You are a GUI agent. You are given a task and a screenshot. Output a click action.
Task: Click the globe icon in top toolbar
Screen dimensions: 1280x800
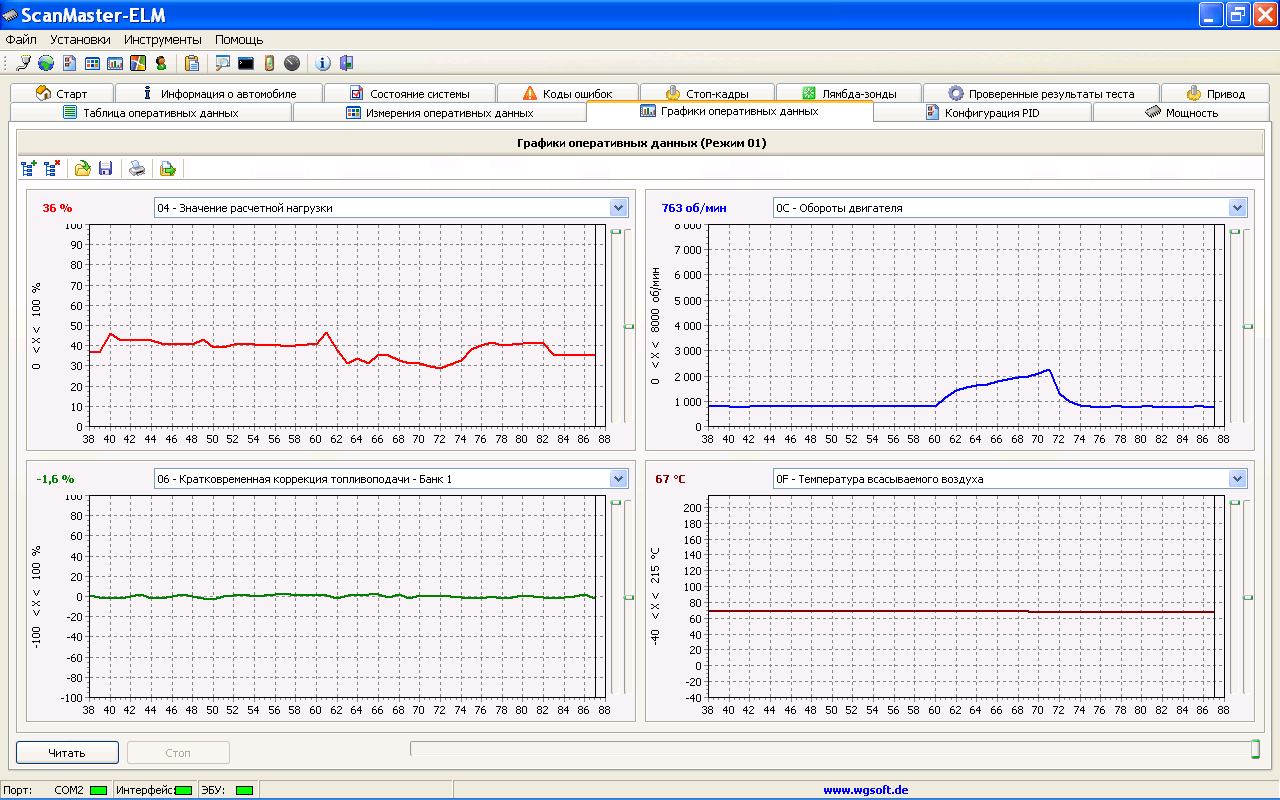point(46,63)
